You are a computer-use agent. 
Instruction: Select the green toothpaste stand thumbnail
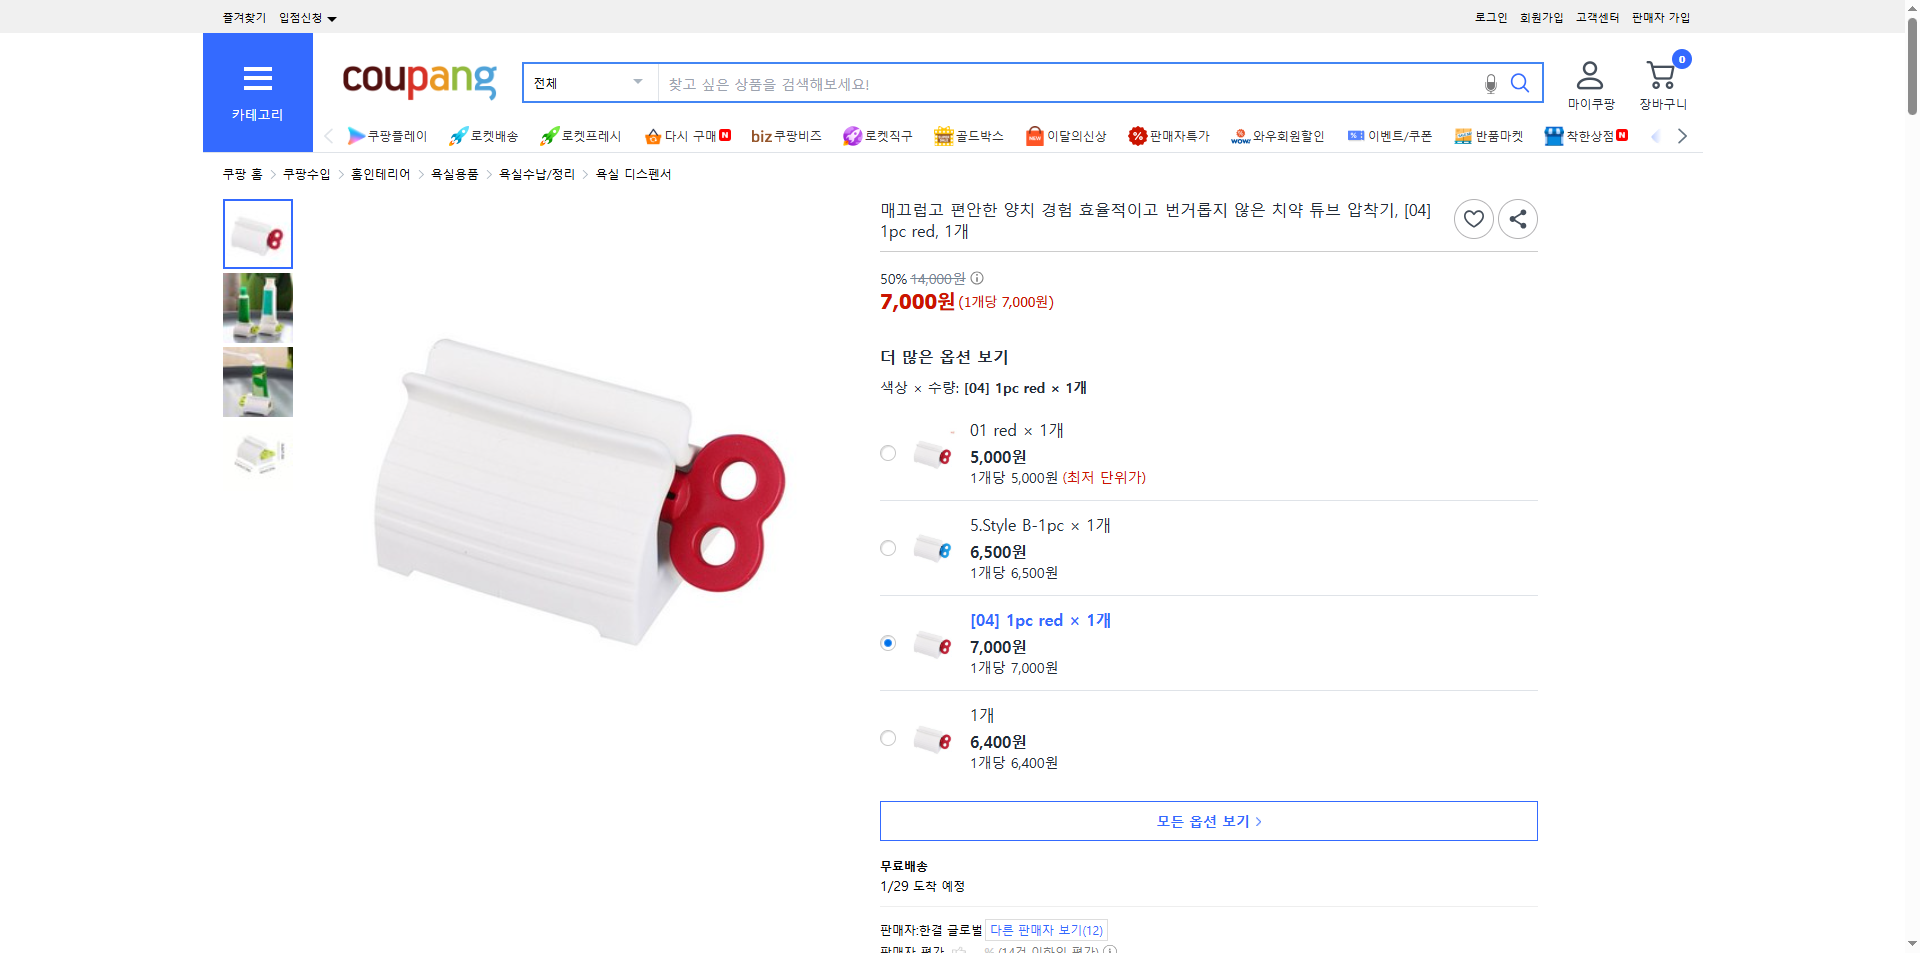click(x=257, y=308)
